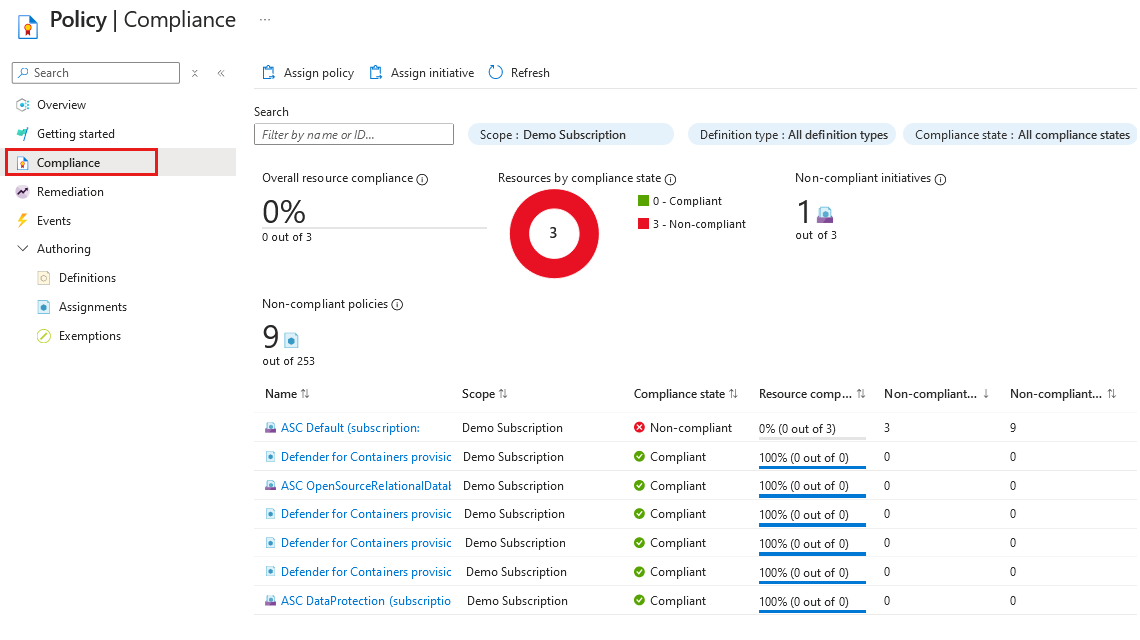Click the Policy blade icon beside the title
The image size is (1140, 640).
pos(28,27)
